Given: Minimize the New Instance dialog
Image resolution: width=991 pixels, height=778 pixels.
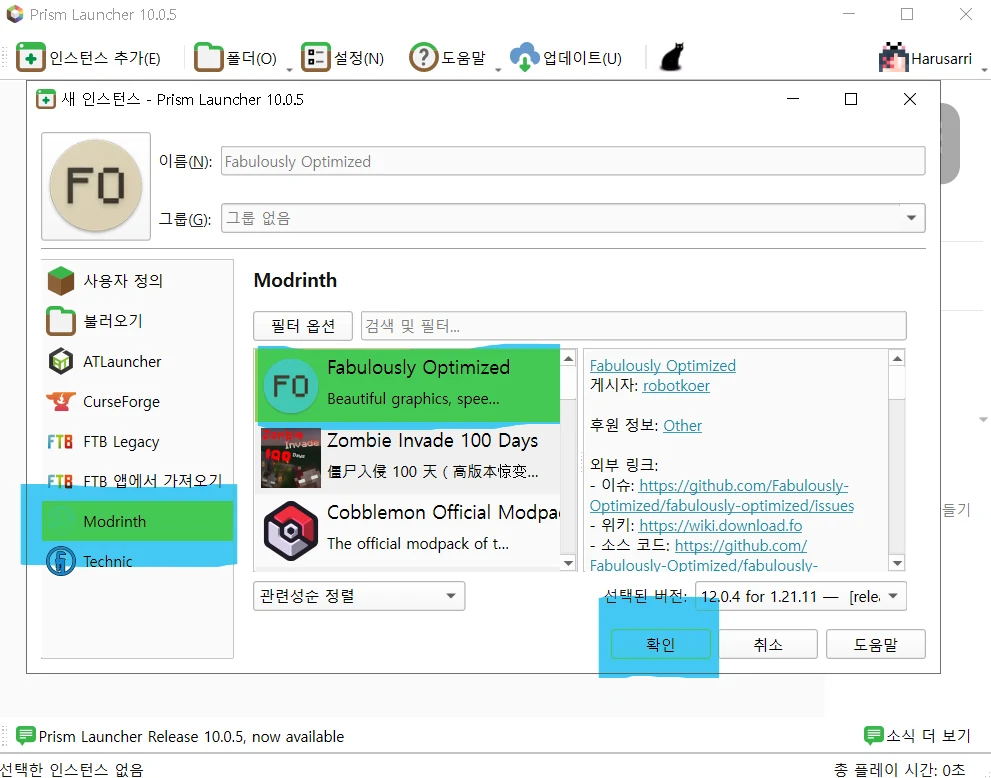Looking at the screenshot, I should click(x=793, y=99).
